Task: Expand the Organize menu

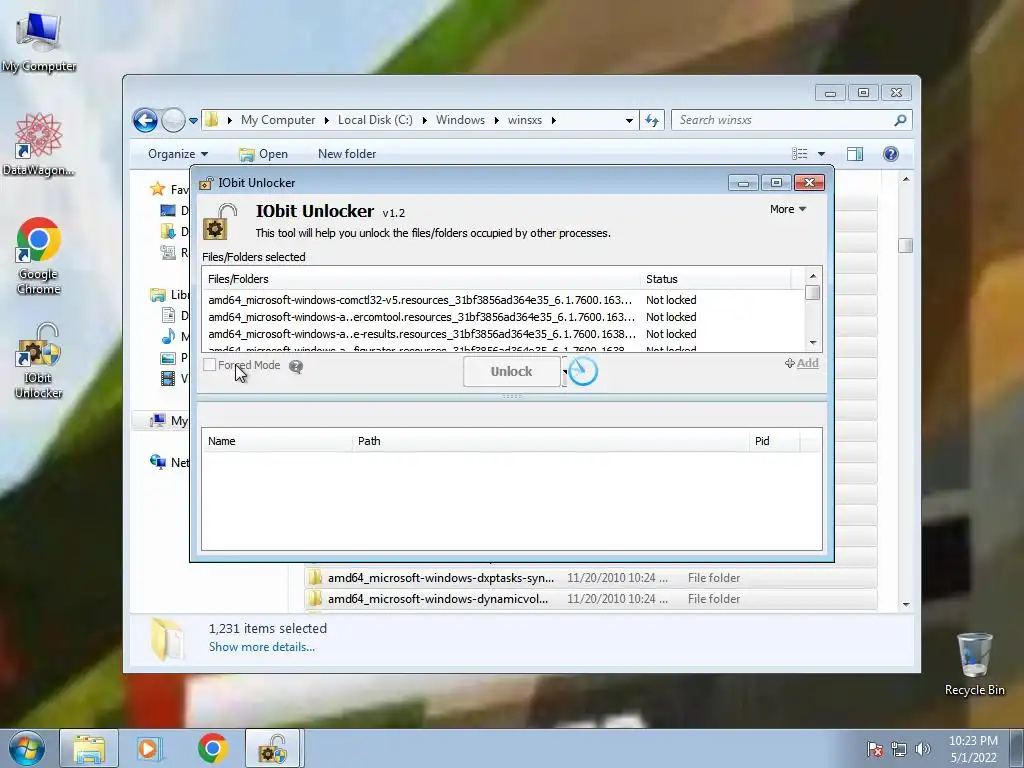Action: point(178,154)
